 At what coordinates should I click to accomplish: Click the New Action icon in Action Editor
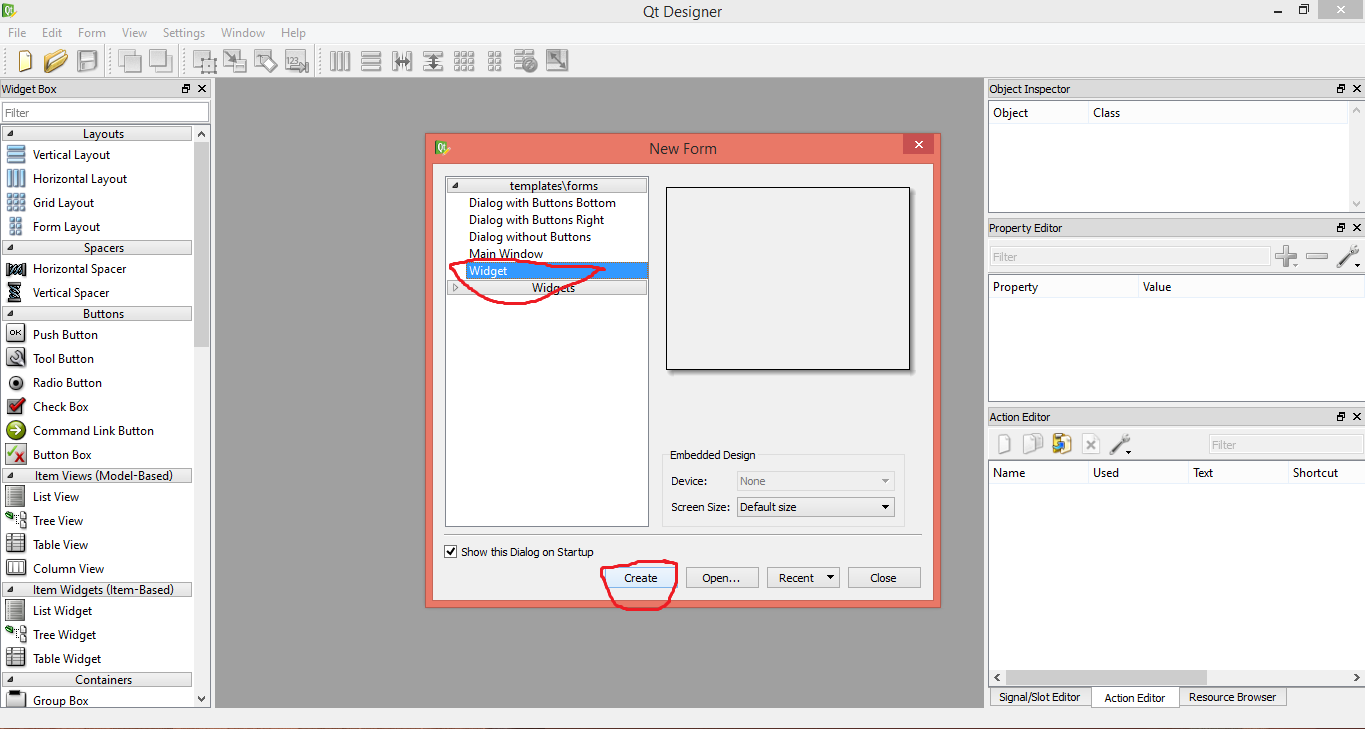[x=1003, y=443]
